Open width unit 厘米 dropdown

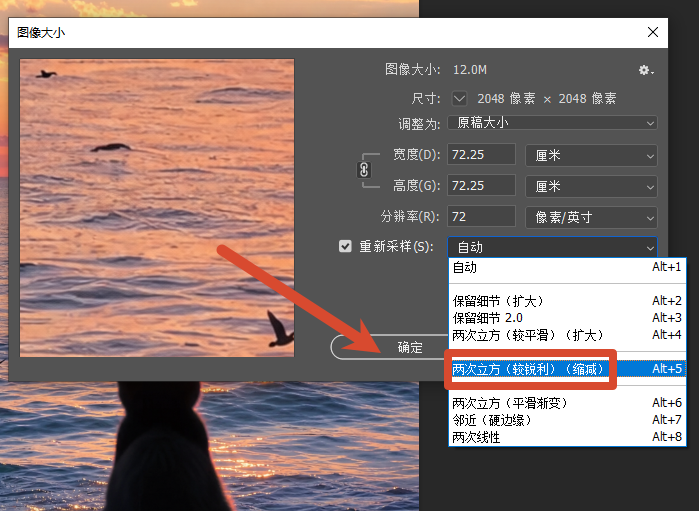591,156
